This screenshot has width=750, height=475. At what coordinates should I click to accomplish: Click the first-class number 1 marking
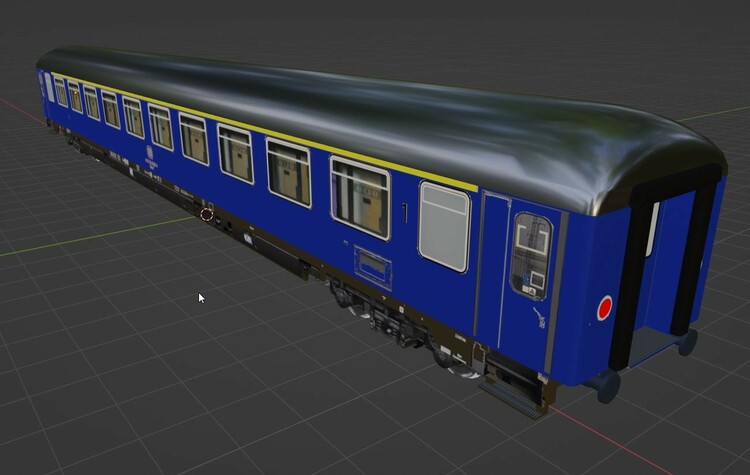point(405,213)
